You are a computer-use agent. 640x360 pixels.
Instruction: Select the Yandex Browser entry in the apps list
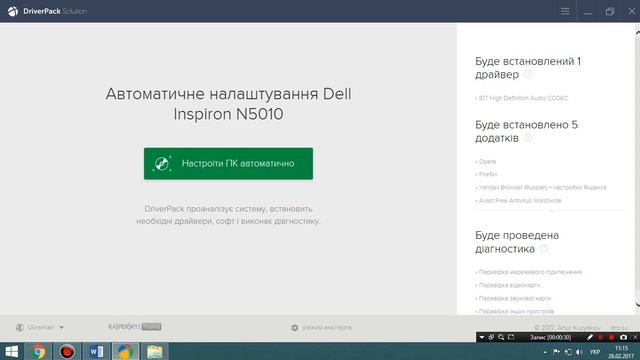pyautogui.click(x=541, y=187)
